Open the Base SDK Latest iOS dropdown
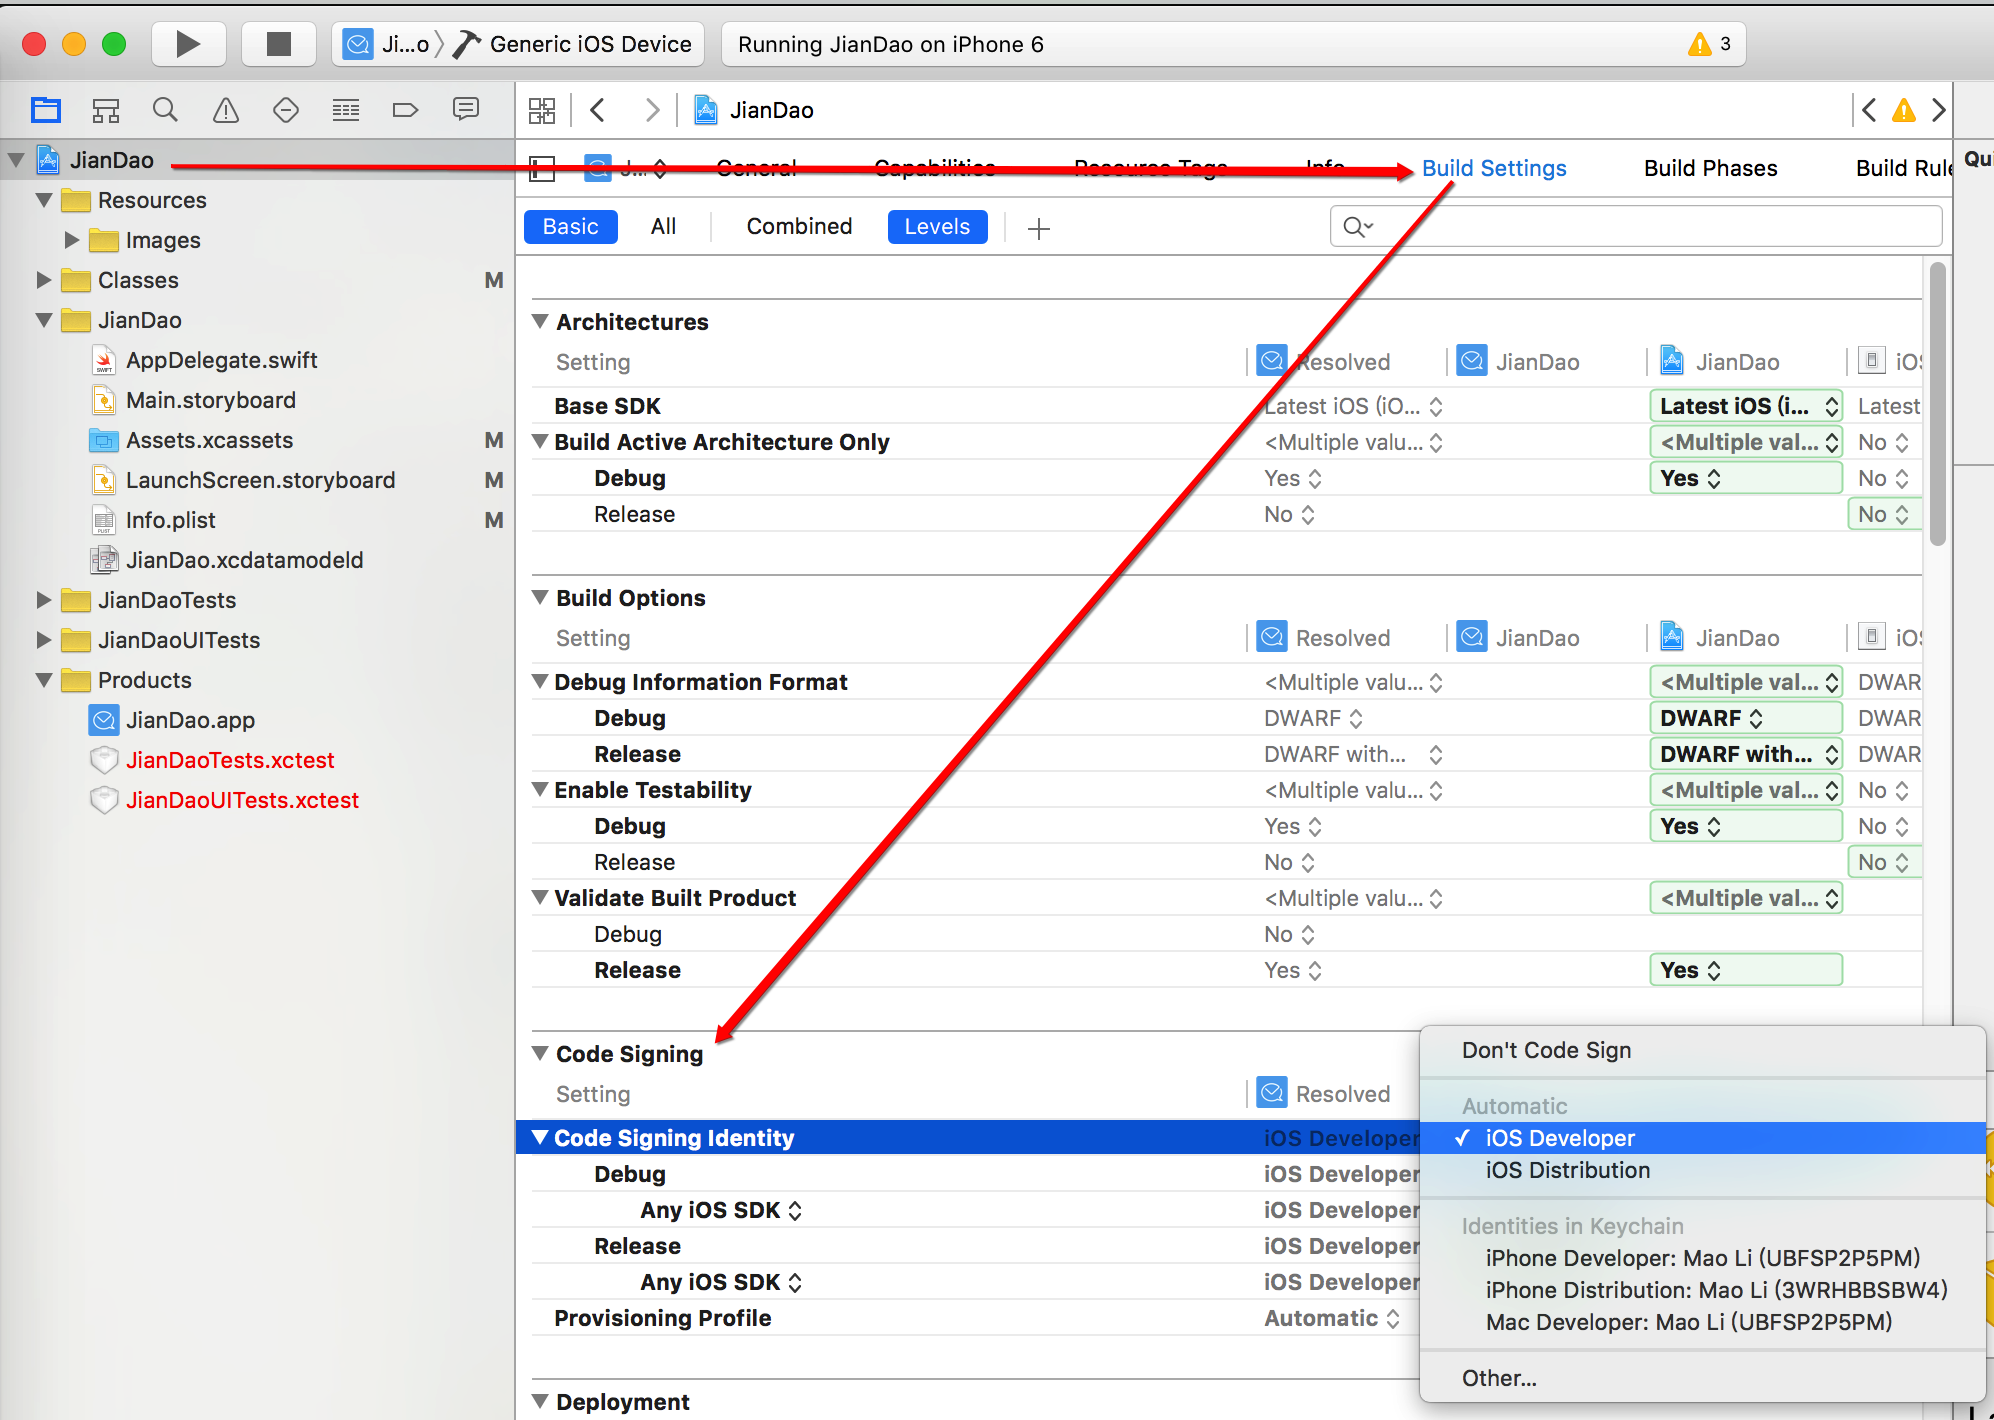 1745,406
